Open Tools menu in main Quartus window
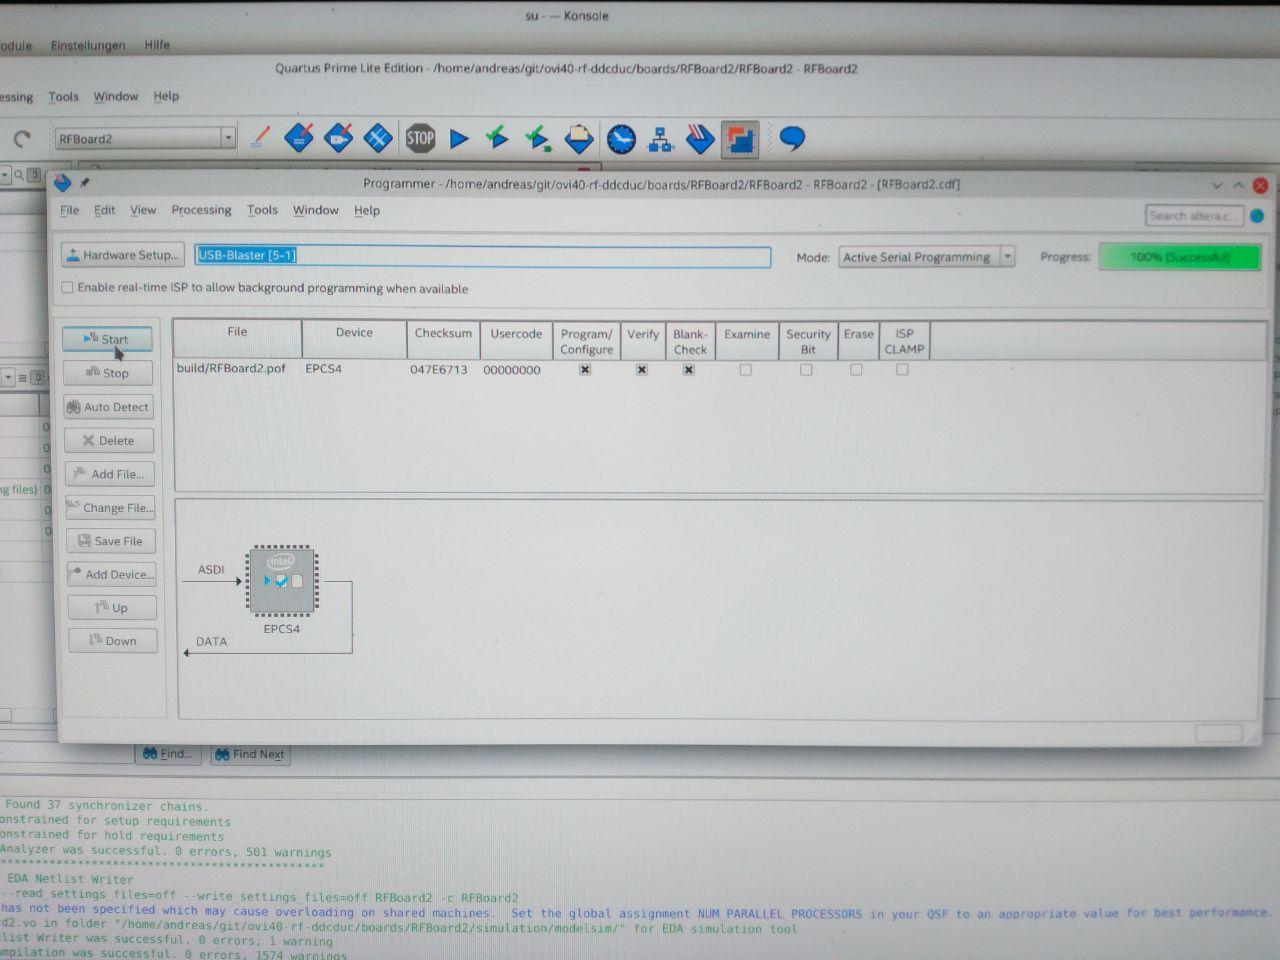Viewport: 1280px width, 960px height. [63, 97]
